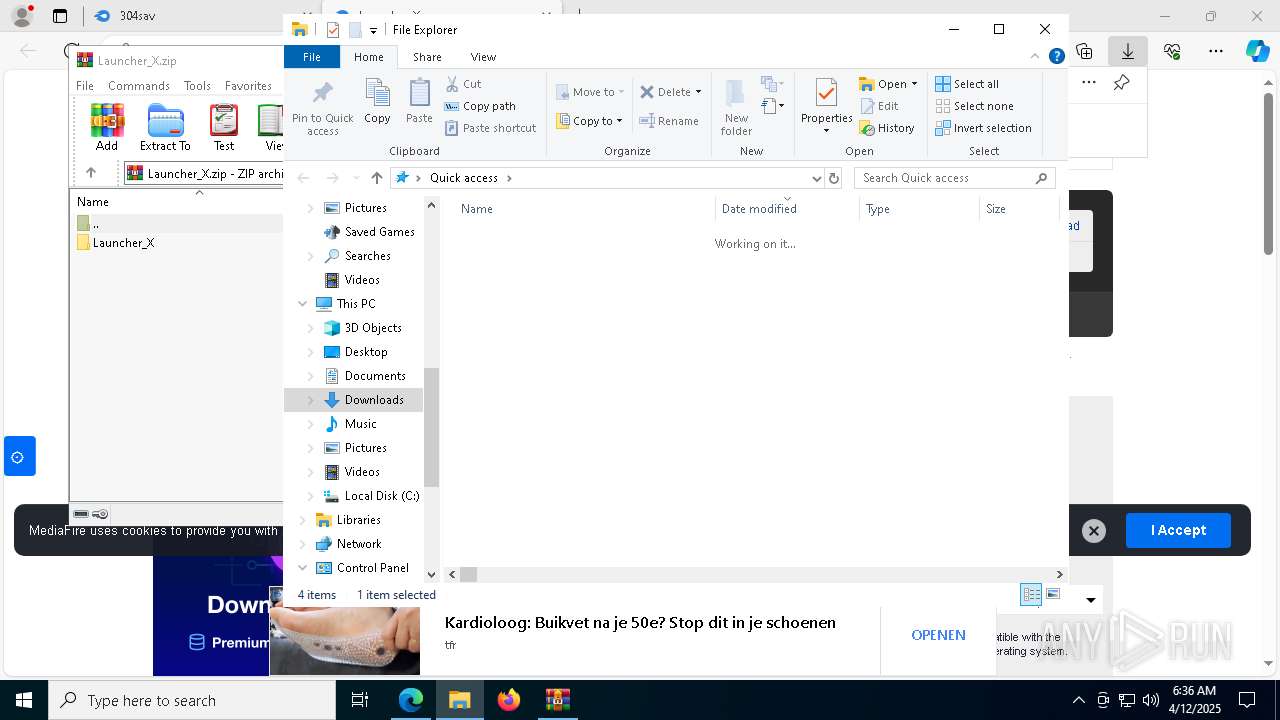Collapse This PC tree node
This screenshot has width=1280, height=720.
pos(303,304)
